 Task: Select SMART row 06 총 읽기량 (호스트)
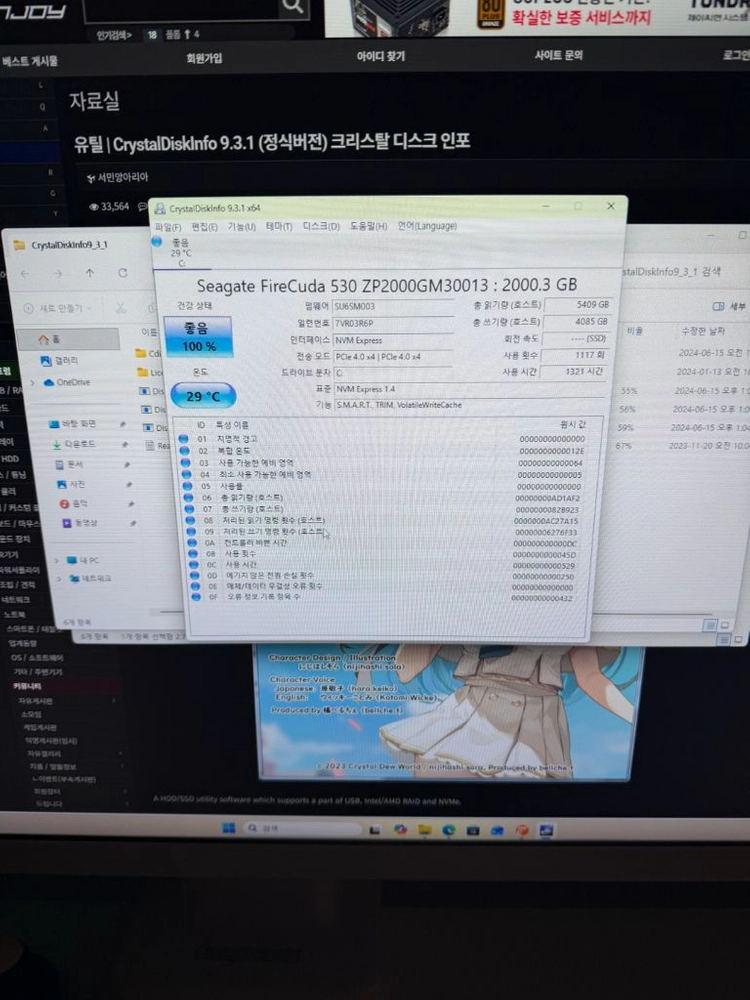[x=383, y=497]
